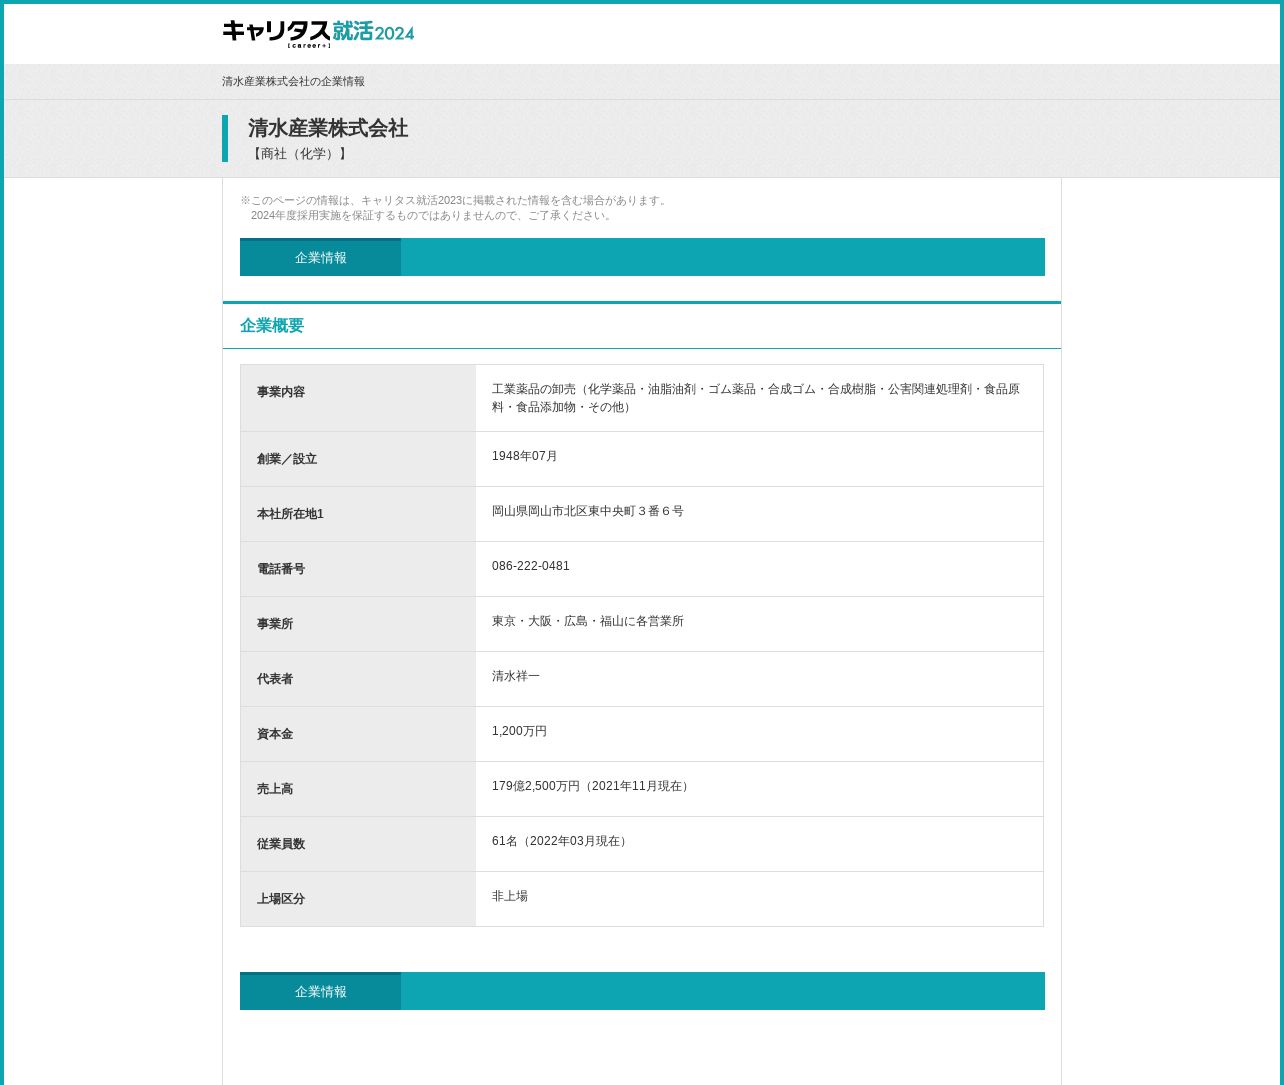
Task: Click the キャリタス就活2024 logo
Action: pos(318,33)
